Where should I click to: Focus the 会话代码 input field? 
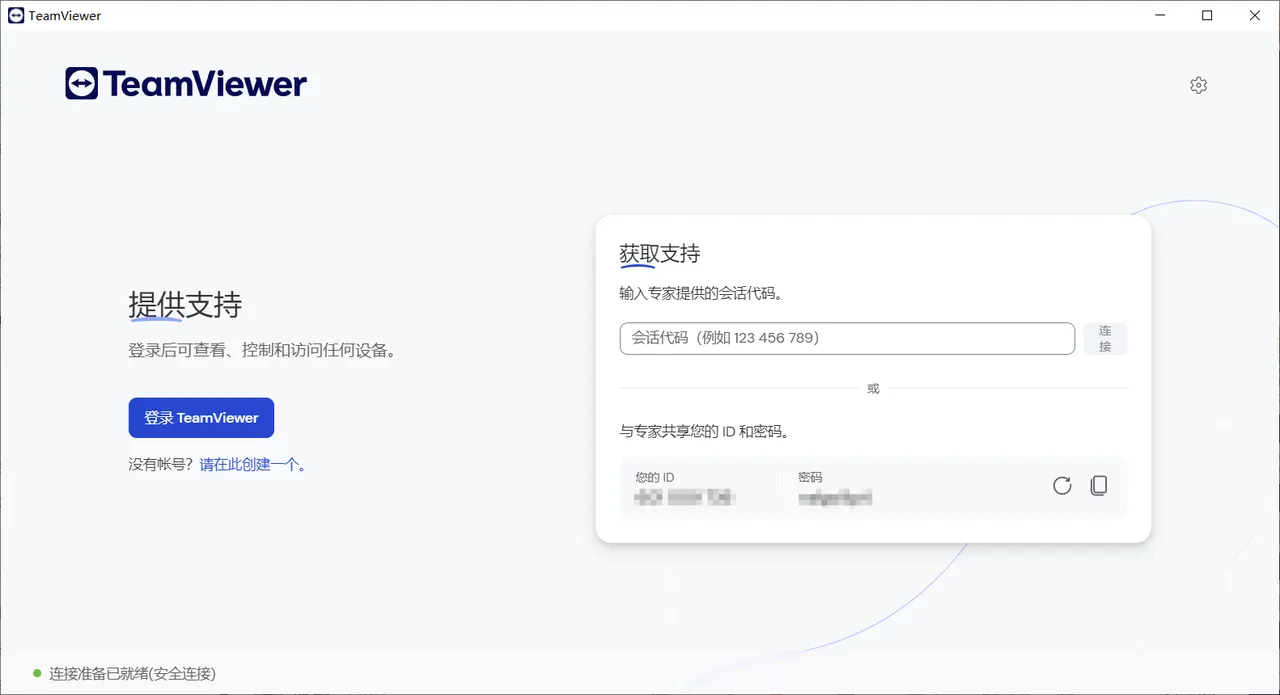pyautogui.click(x=847, y=338)
